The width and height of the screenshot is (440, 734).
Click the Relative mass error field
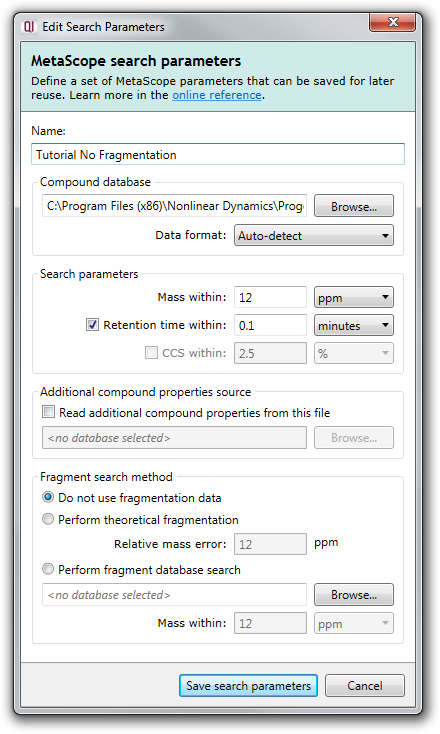[x=270, y=544]
